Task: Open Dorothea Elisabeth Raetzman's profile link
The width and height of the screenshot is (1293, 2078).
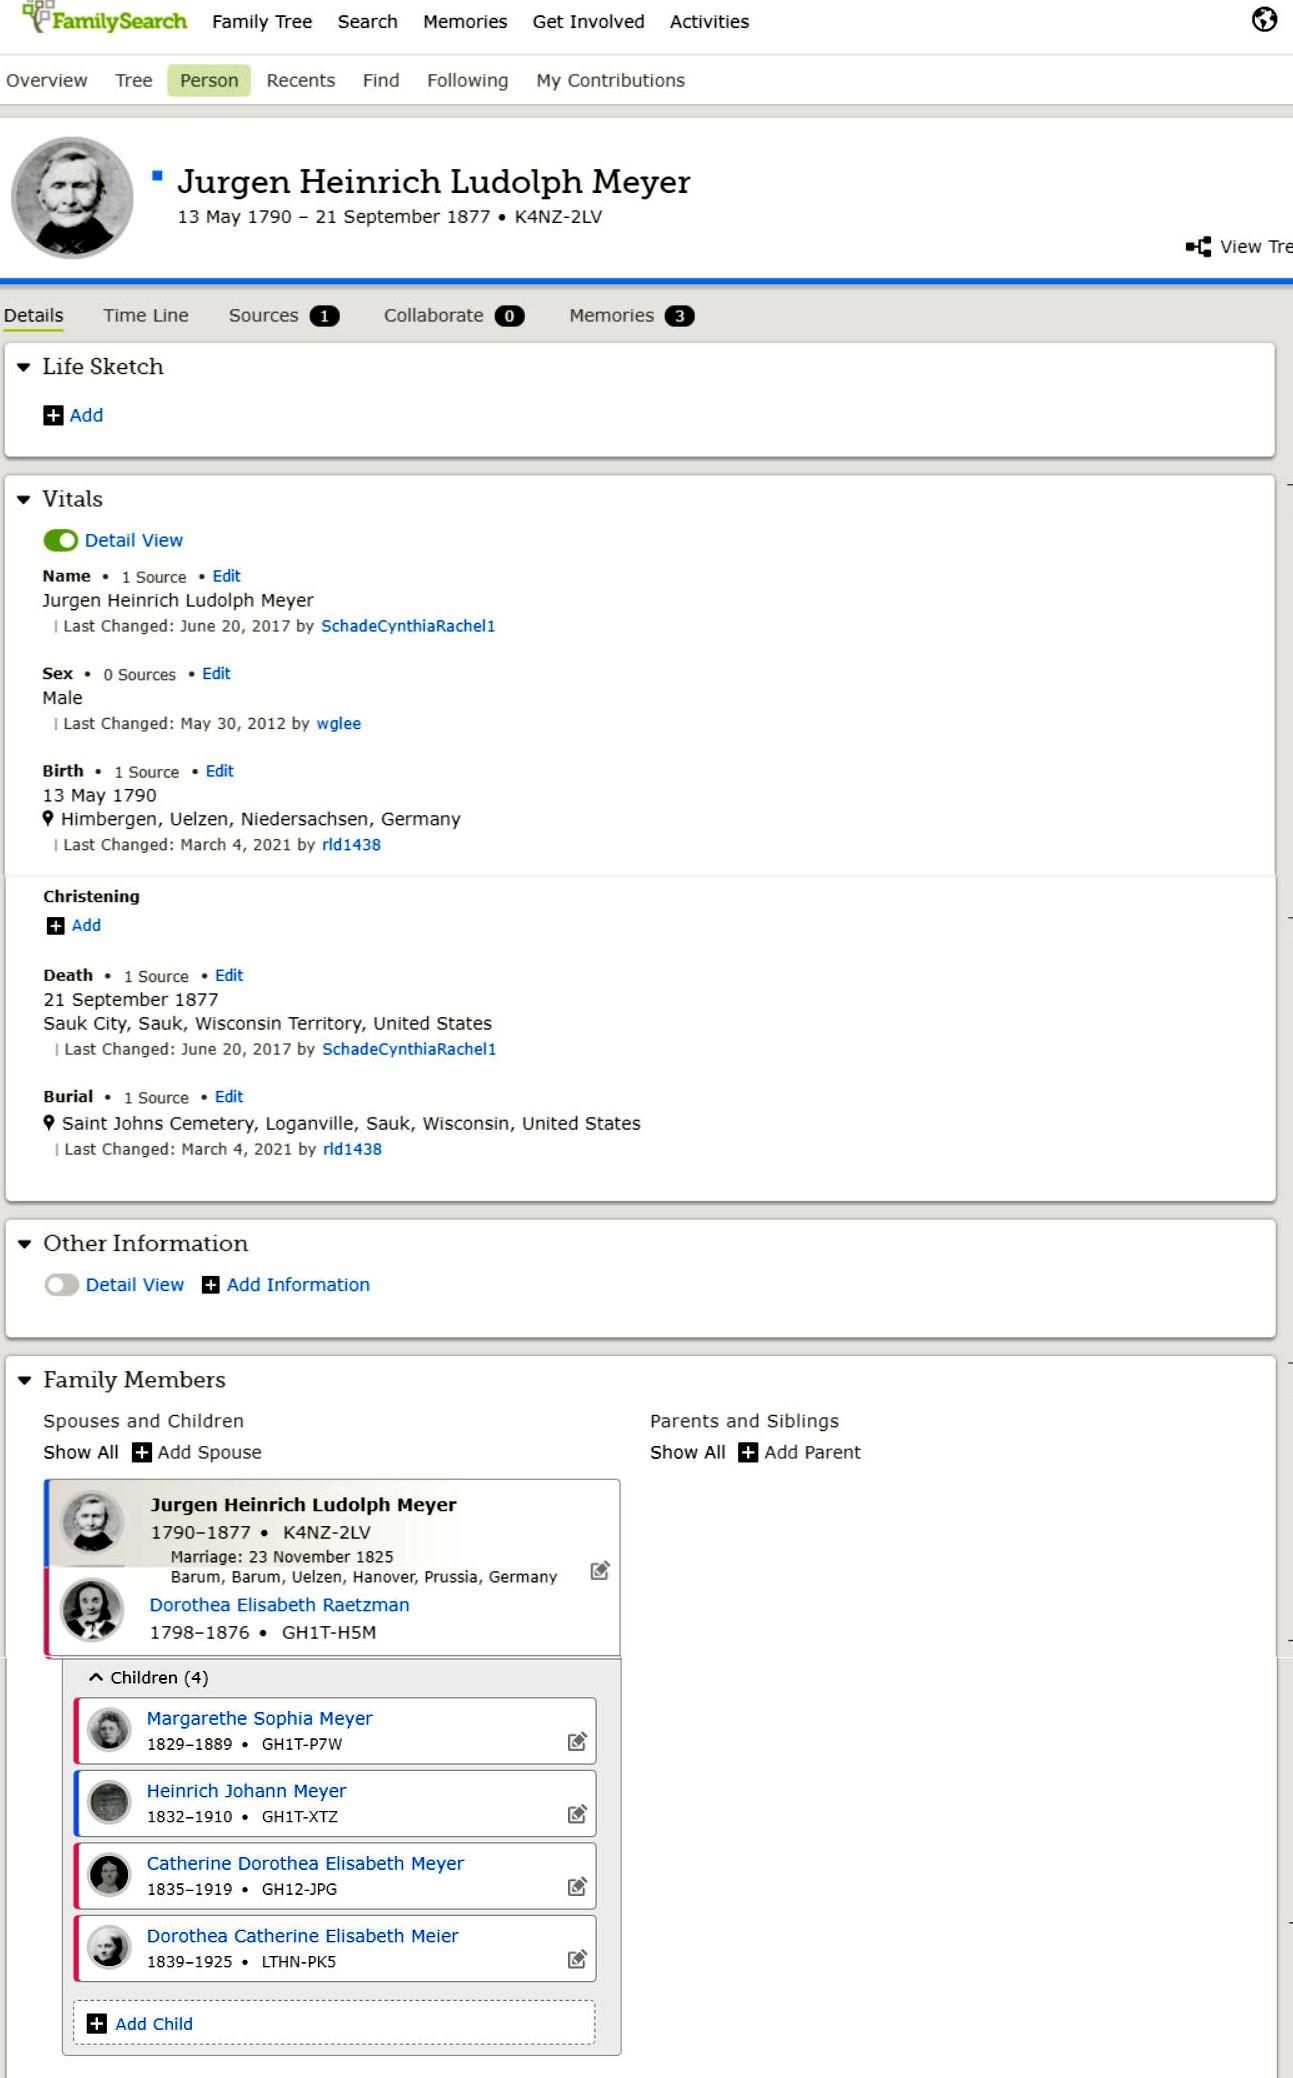Action: [279, 1604]
